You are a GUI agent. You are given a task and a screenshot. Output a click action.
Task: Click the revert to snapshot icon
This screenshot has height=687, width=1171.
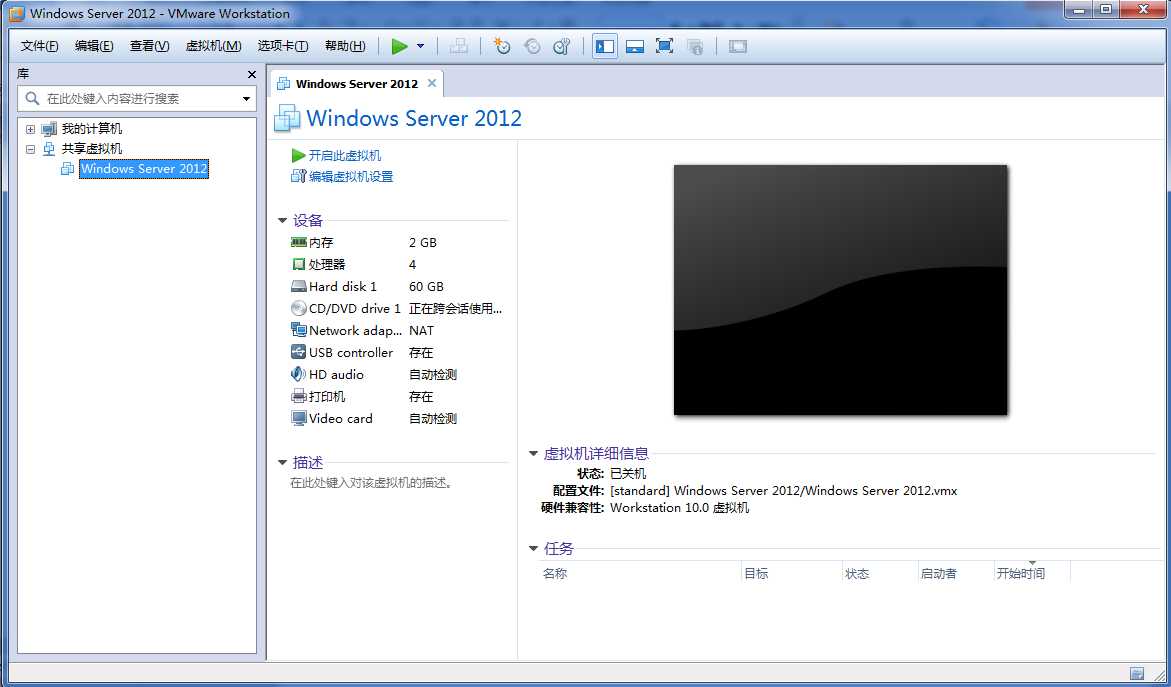click(532, 46)
